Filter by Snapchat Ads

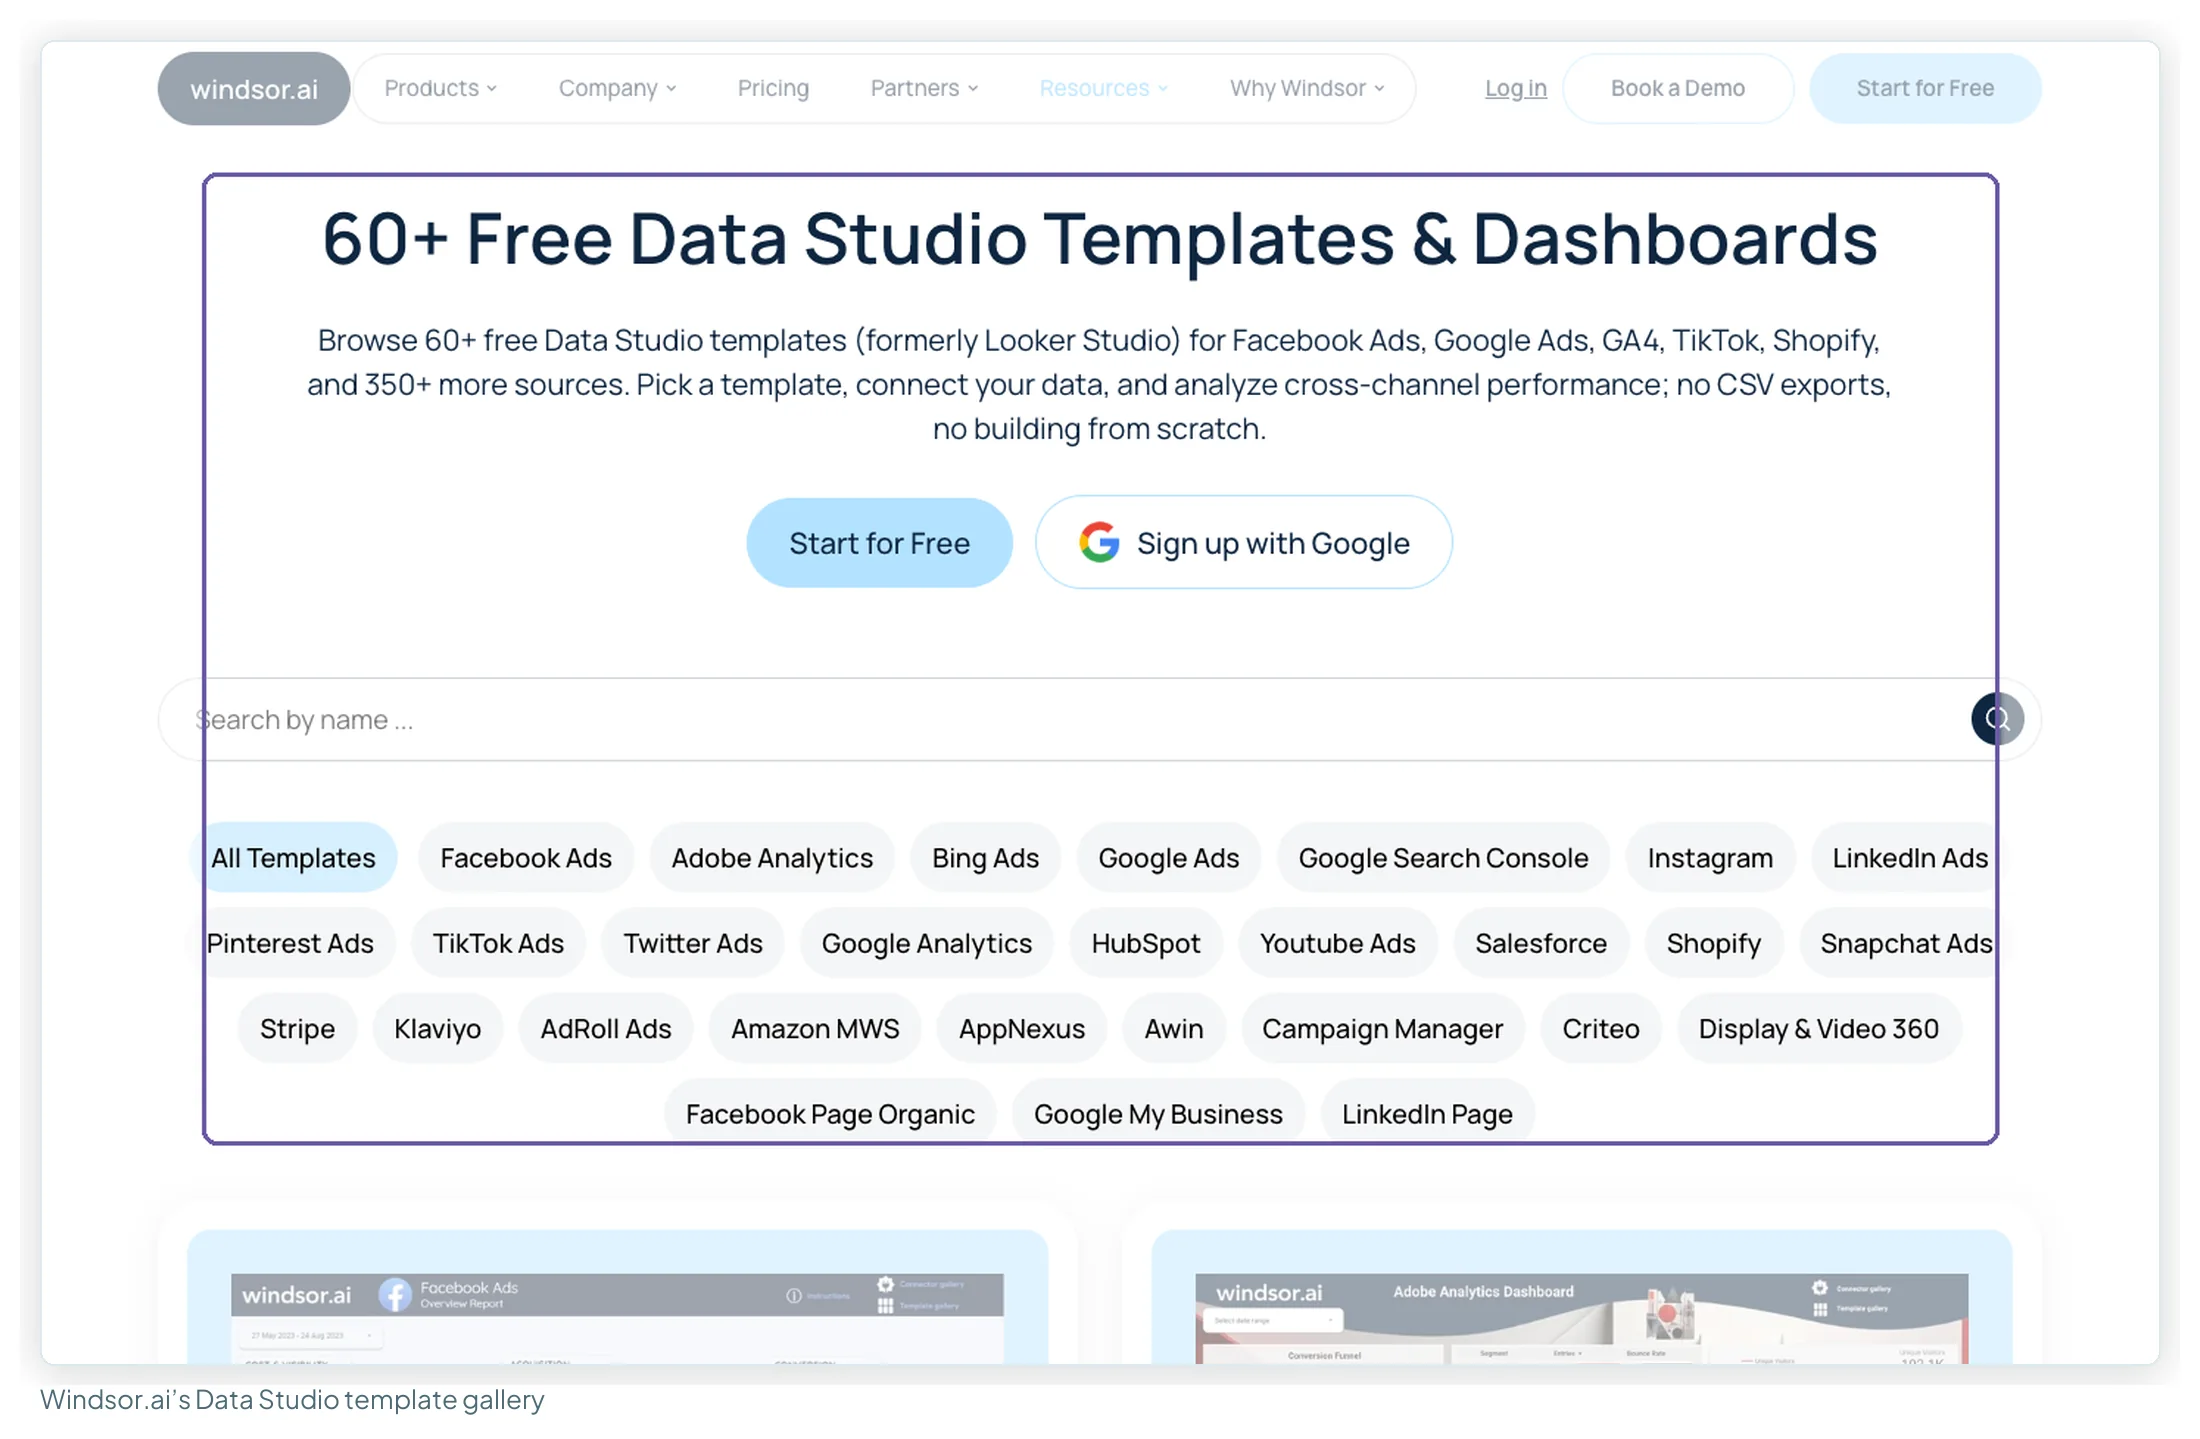pos(1905,943)
